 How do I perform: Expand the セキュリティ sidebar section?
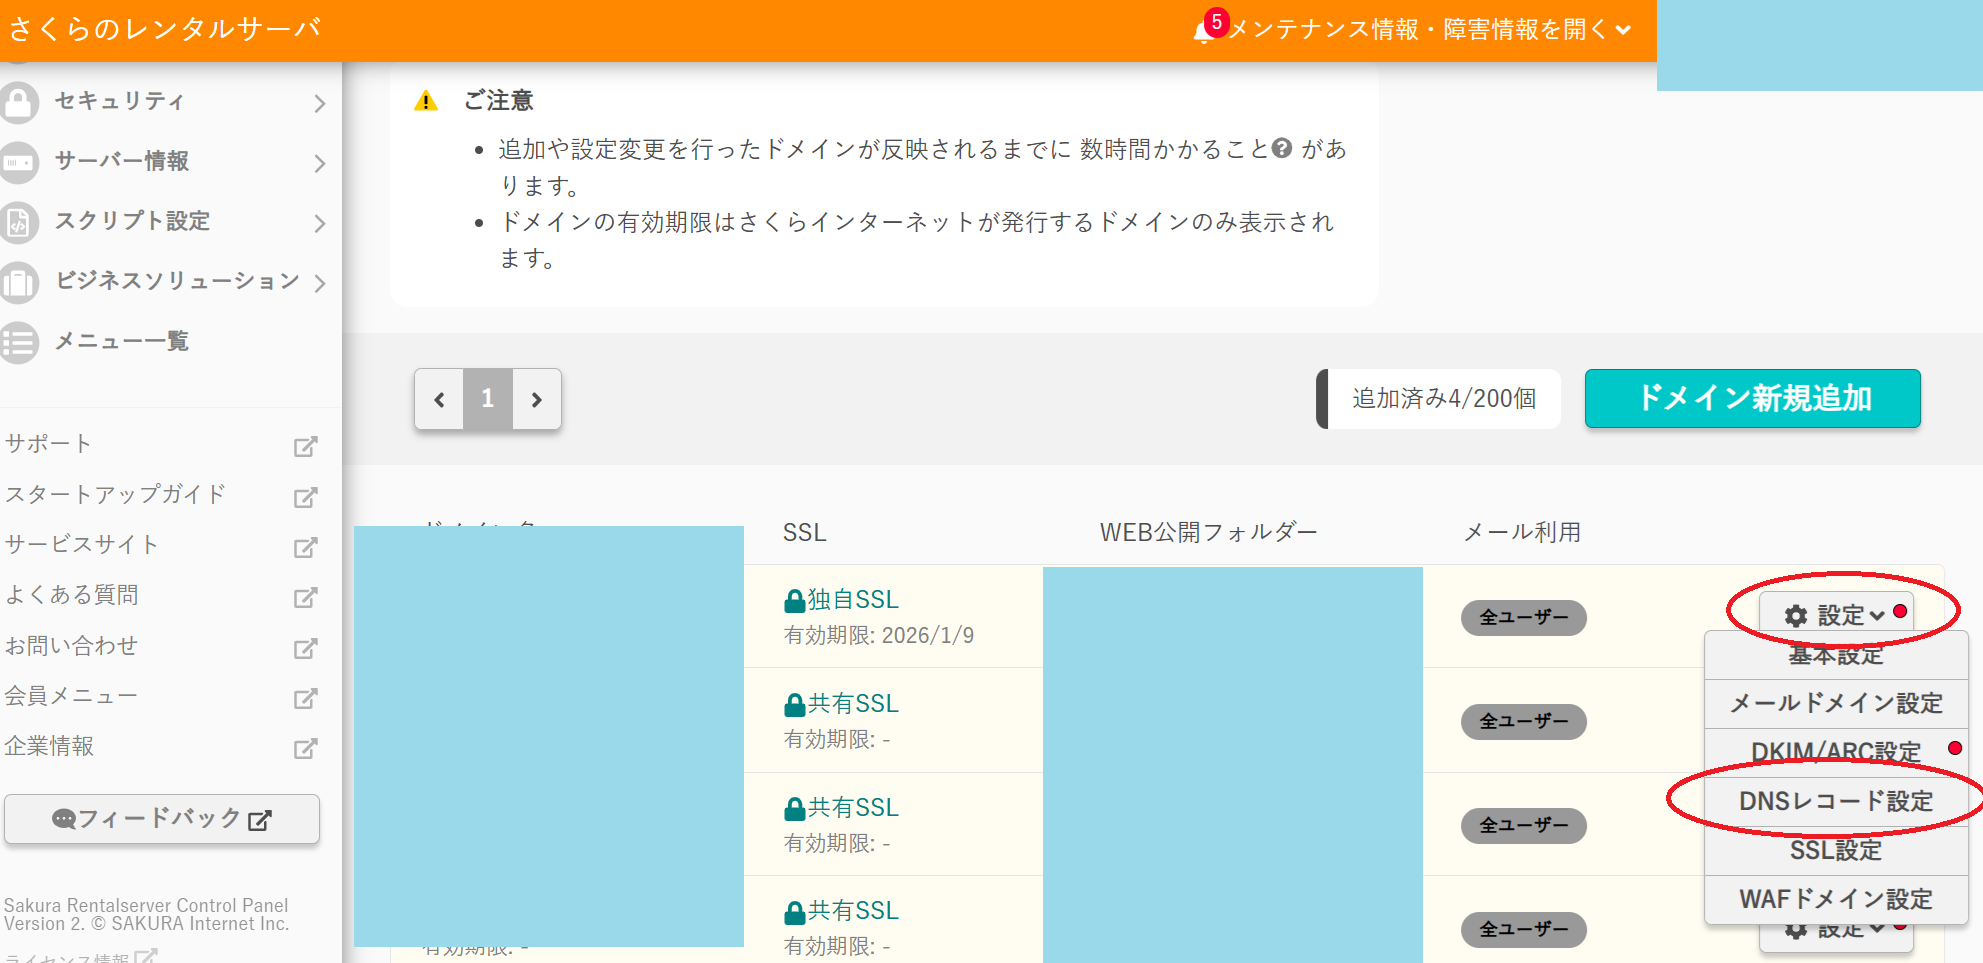tap(319, 103)
